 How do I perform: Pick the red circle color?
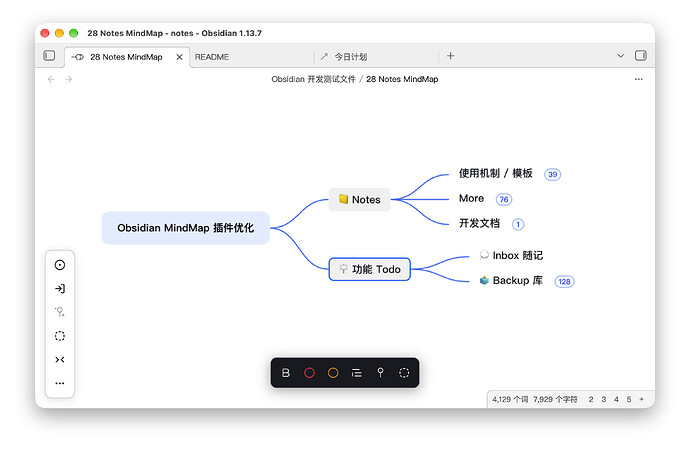[309, 373]
